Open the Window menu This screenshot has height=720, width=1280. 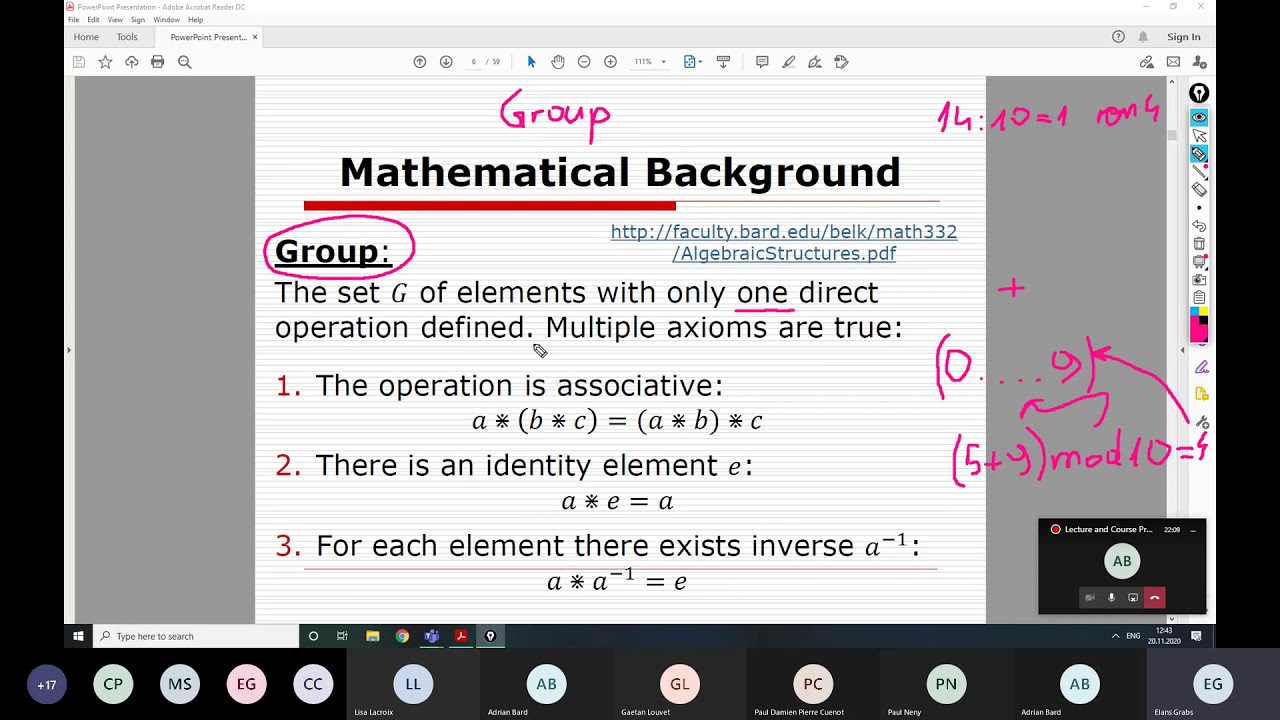(167, 20)
